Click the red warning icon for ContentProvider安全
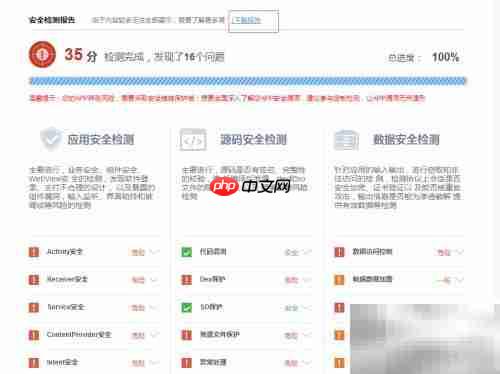Image resolution: width=500 pixels, height=374 pixels. coord(34,335)
